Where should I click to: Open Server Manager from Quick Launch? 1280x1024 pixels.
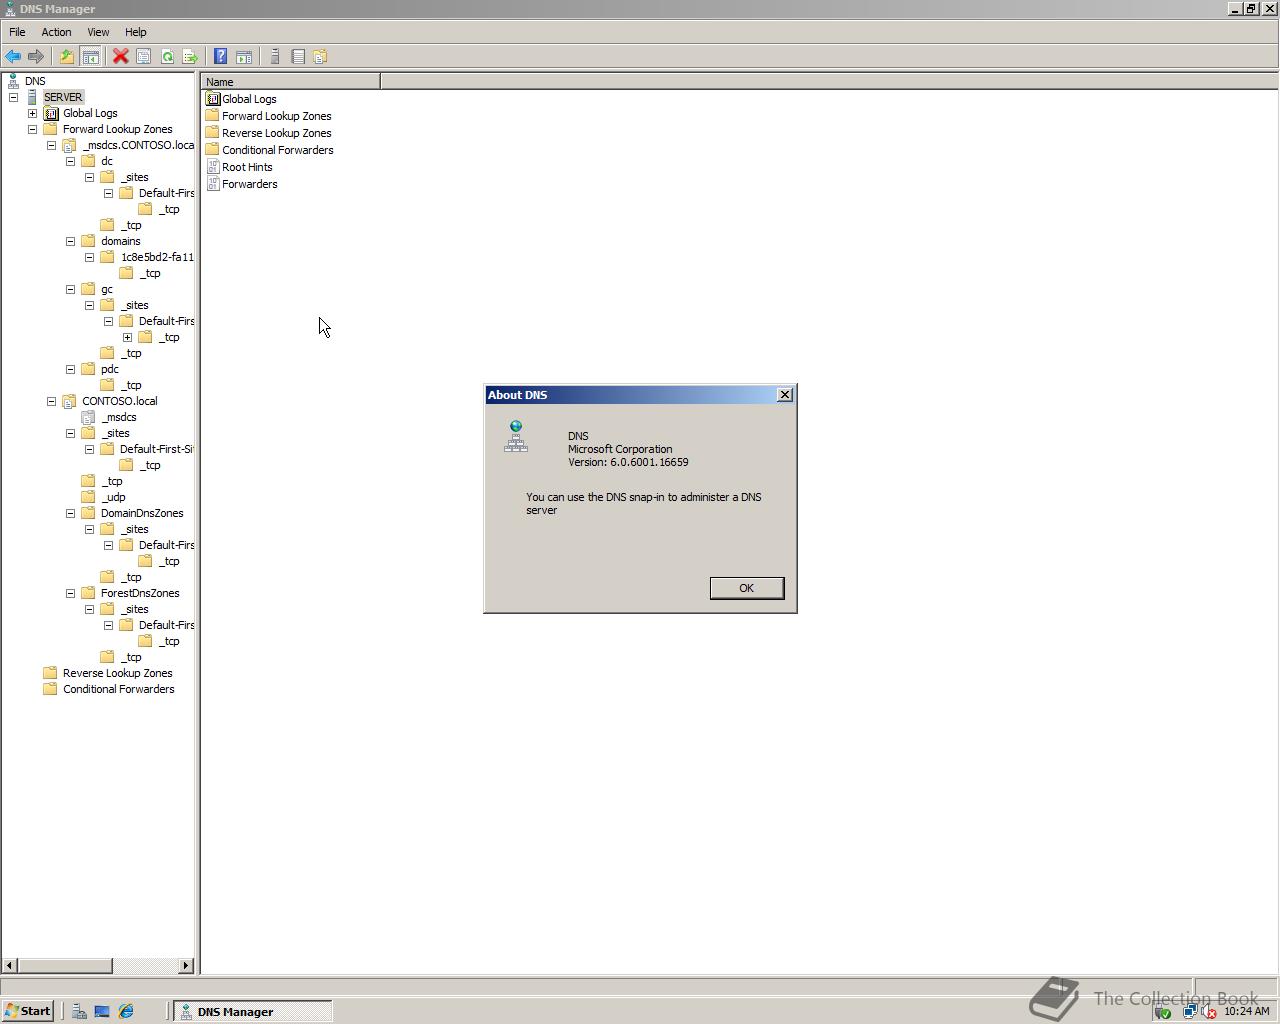pos(79,1012)
